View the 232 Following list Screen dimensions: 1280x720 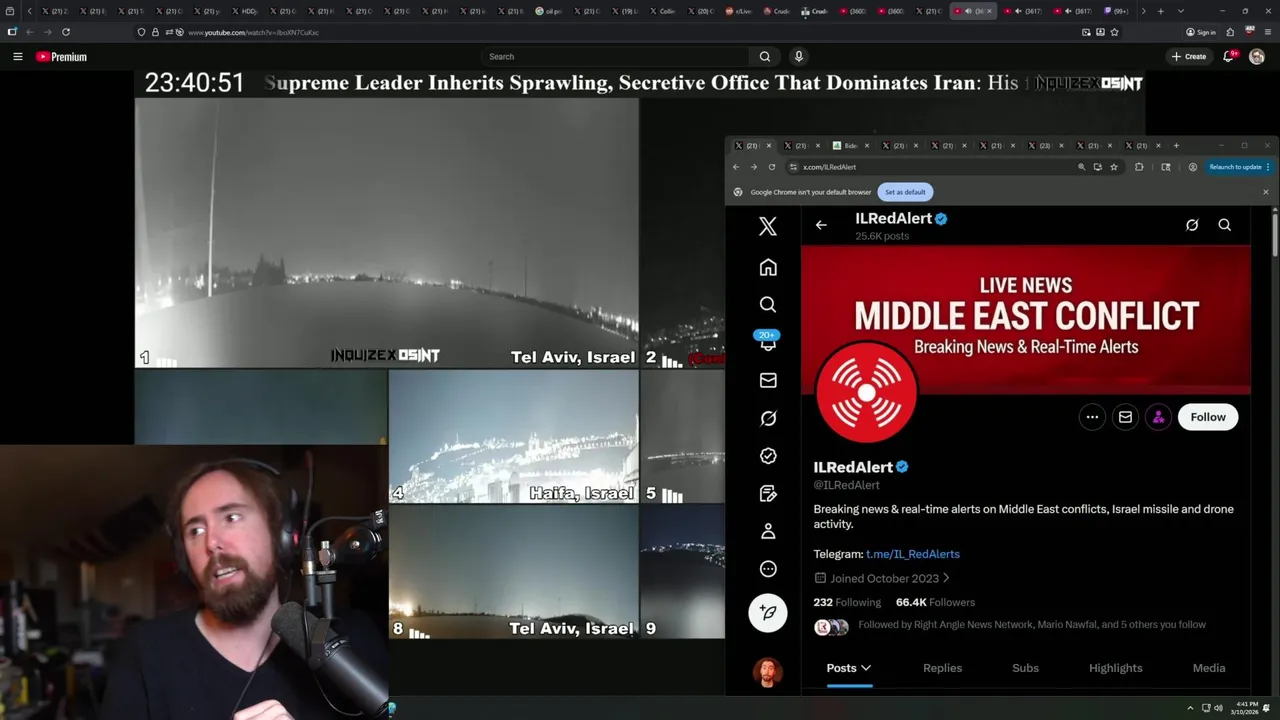(x=847, y=602)
